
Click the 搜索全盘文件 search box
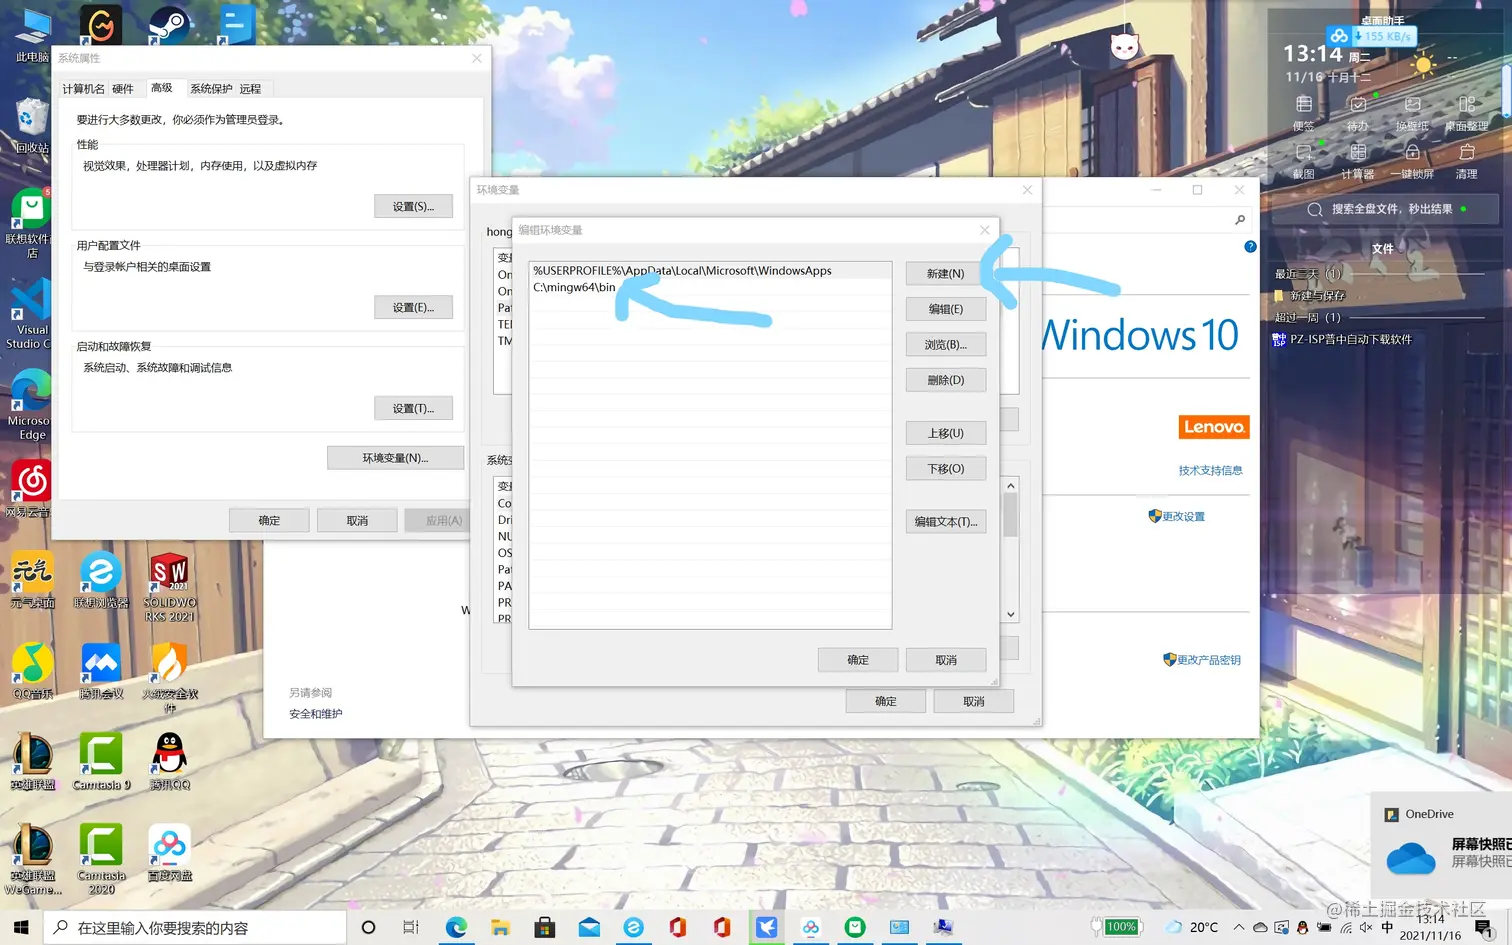coord(1385,209)
